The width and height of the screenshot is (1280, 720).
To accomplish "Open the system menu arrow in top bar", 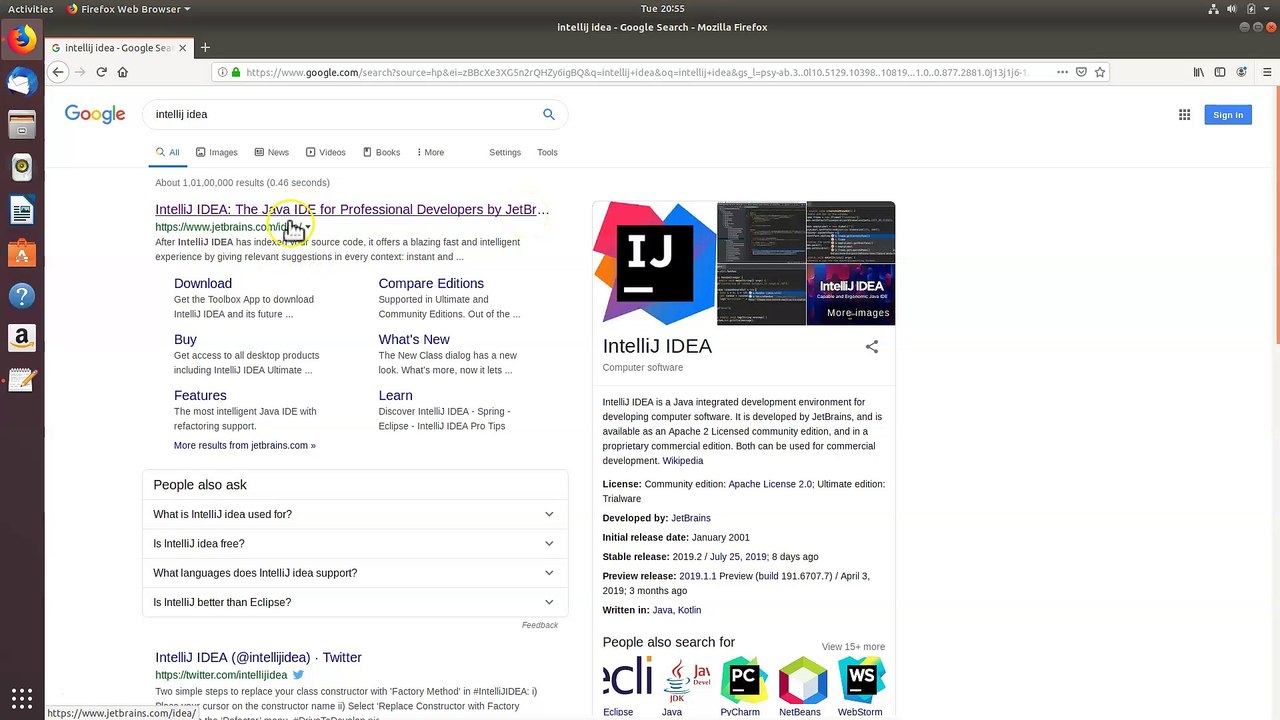I will 1268,9.
